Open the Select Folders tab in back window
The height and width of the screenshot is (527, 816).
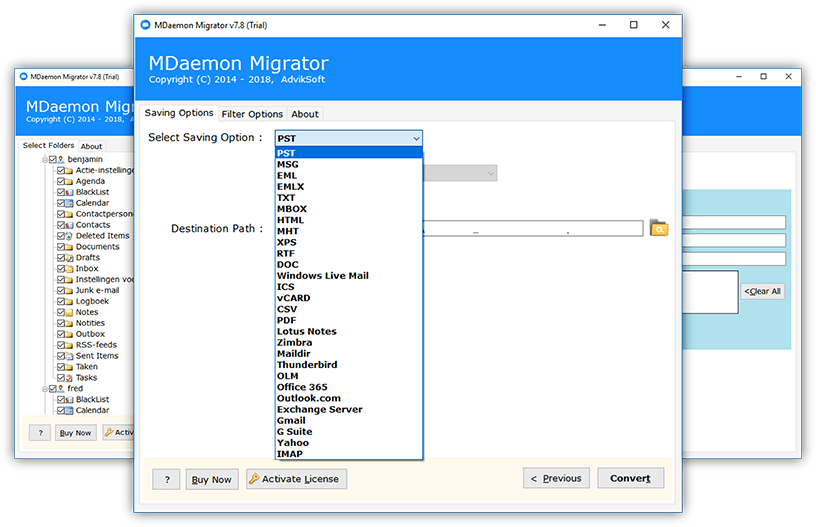(48, 145)
